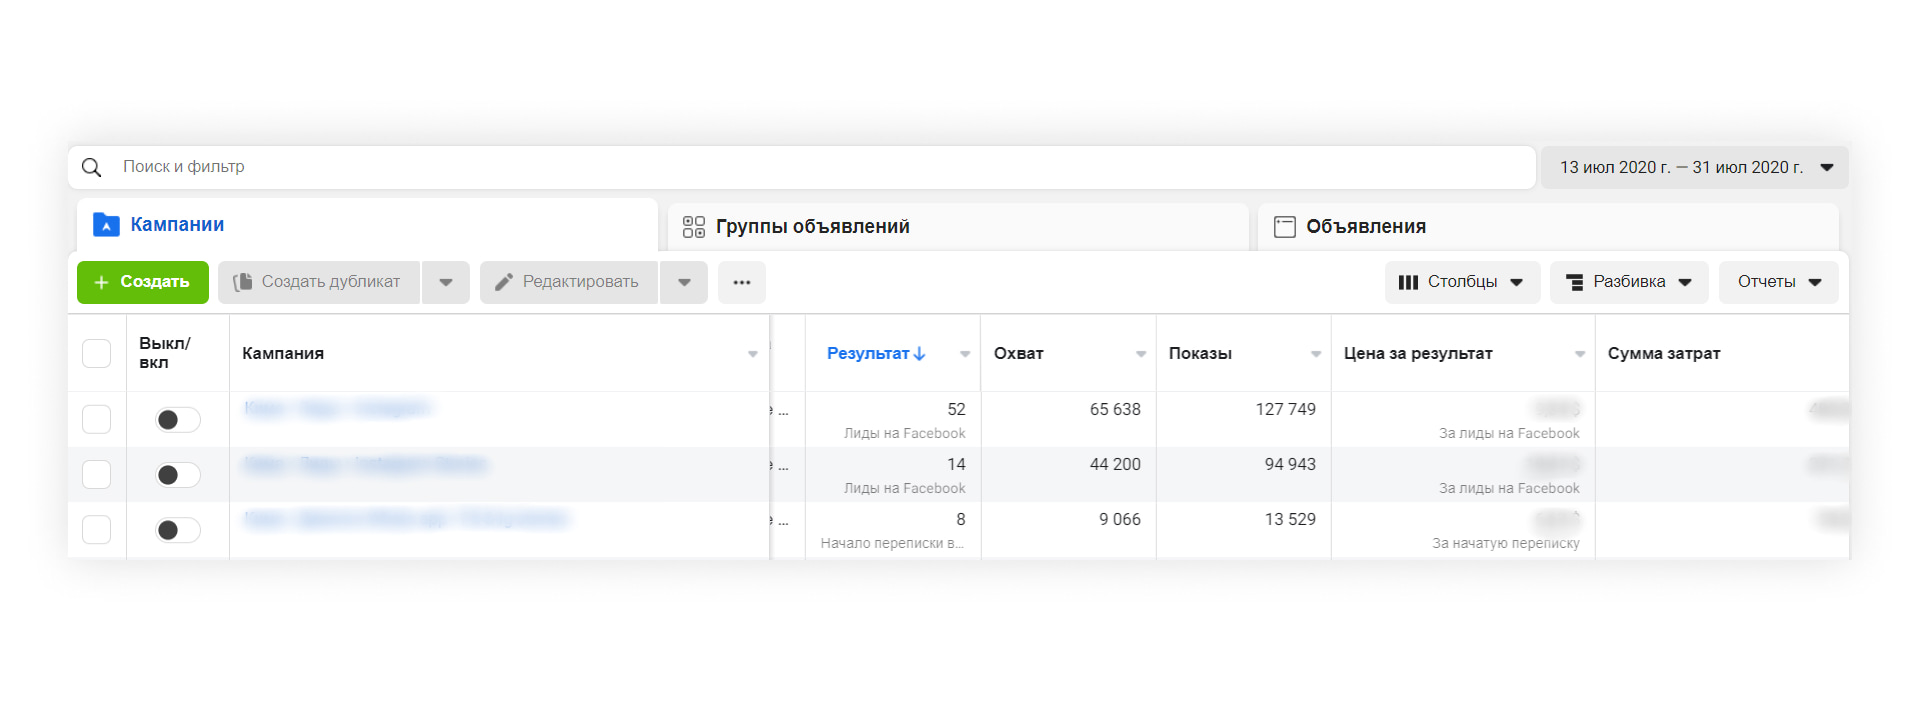
Task: Click the pencil icon on Редактировать
Action: tap(504, 283)
